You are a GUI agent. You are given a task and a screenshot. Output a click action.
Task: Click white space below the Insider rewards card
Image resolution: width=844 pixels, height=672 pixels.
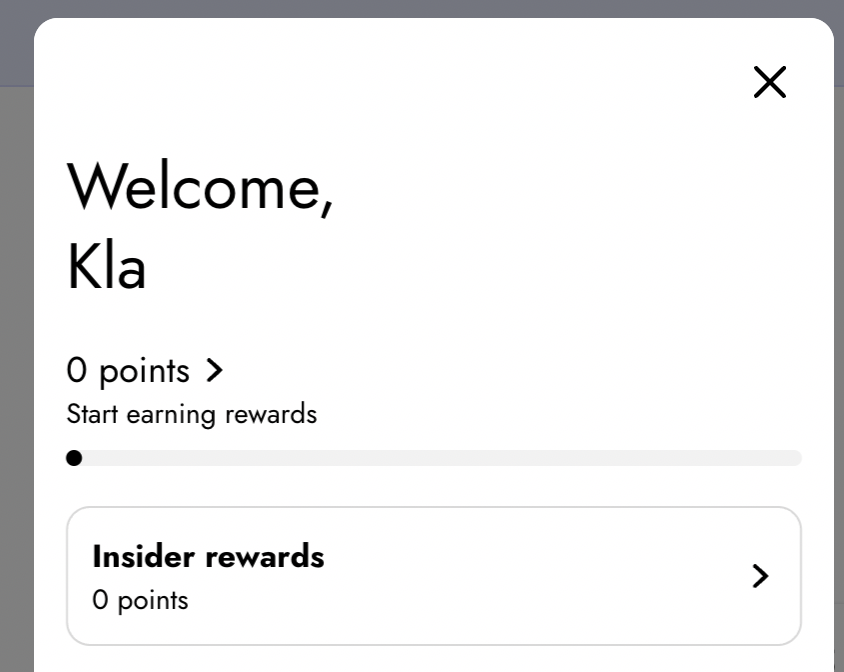(x=434, y=659)
